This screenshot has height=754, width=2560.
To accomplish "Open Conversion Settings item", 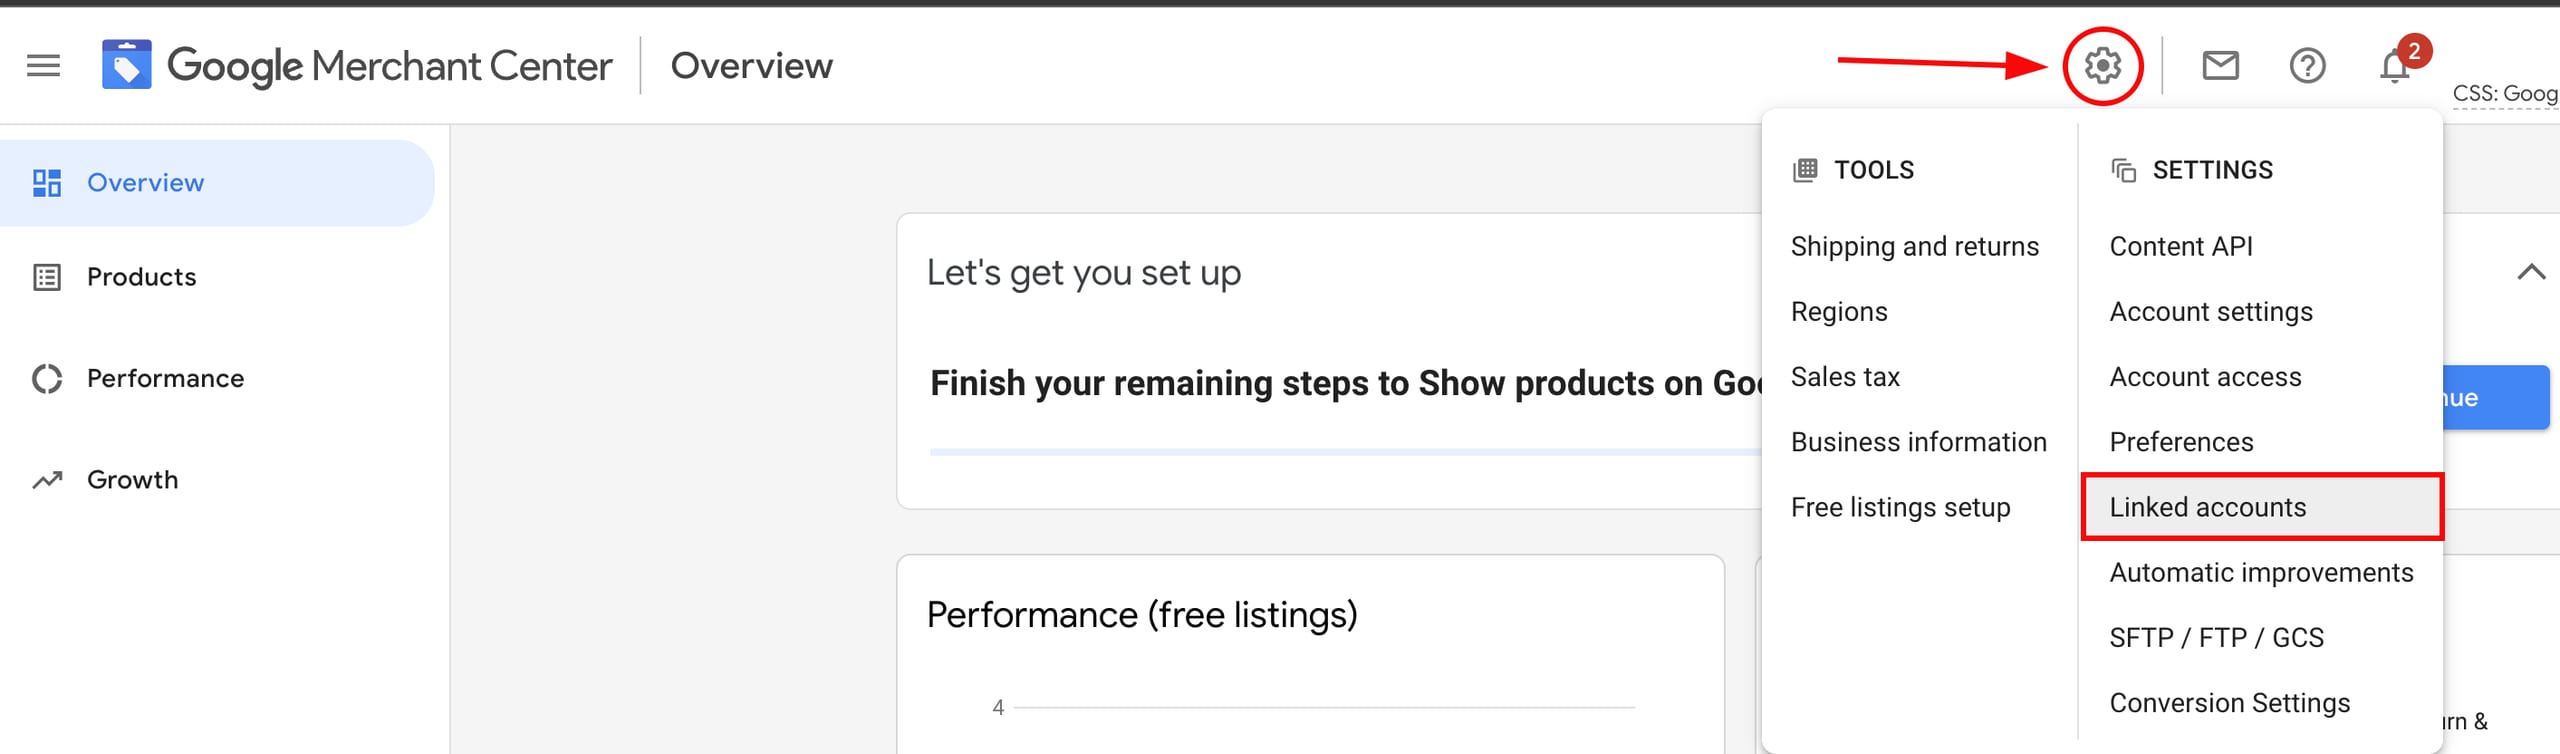I will (2229, 703).
